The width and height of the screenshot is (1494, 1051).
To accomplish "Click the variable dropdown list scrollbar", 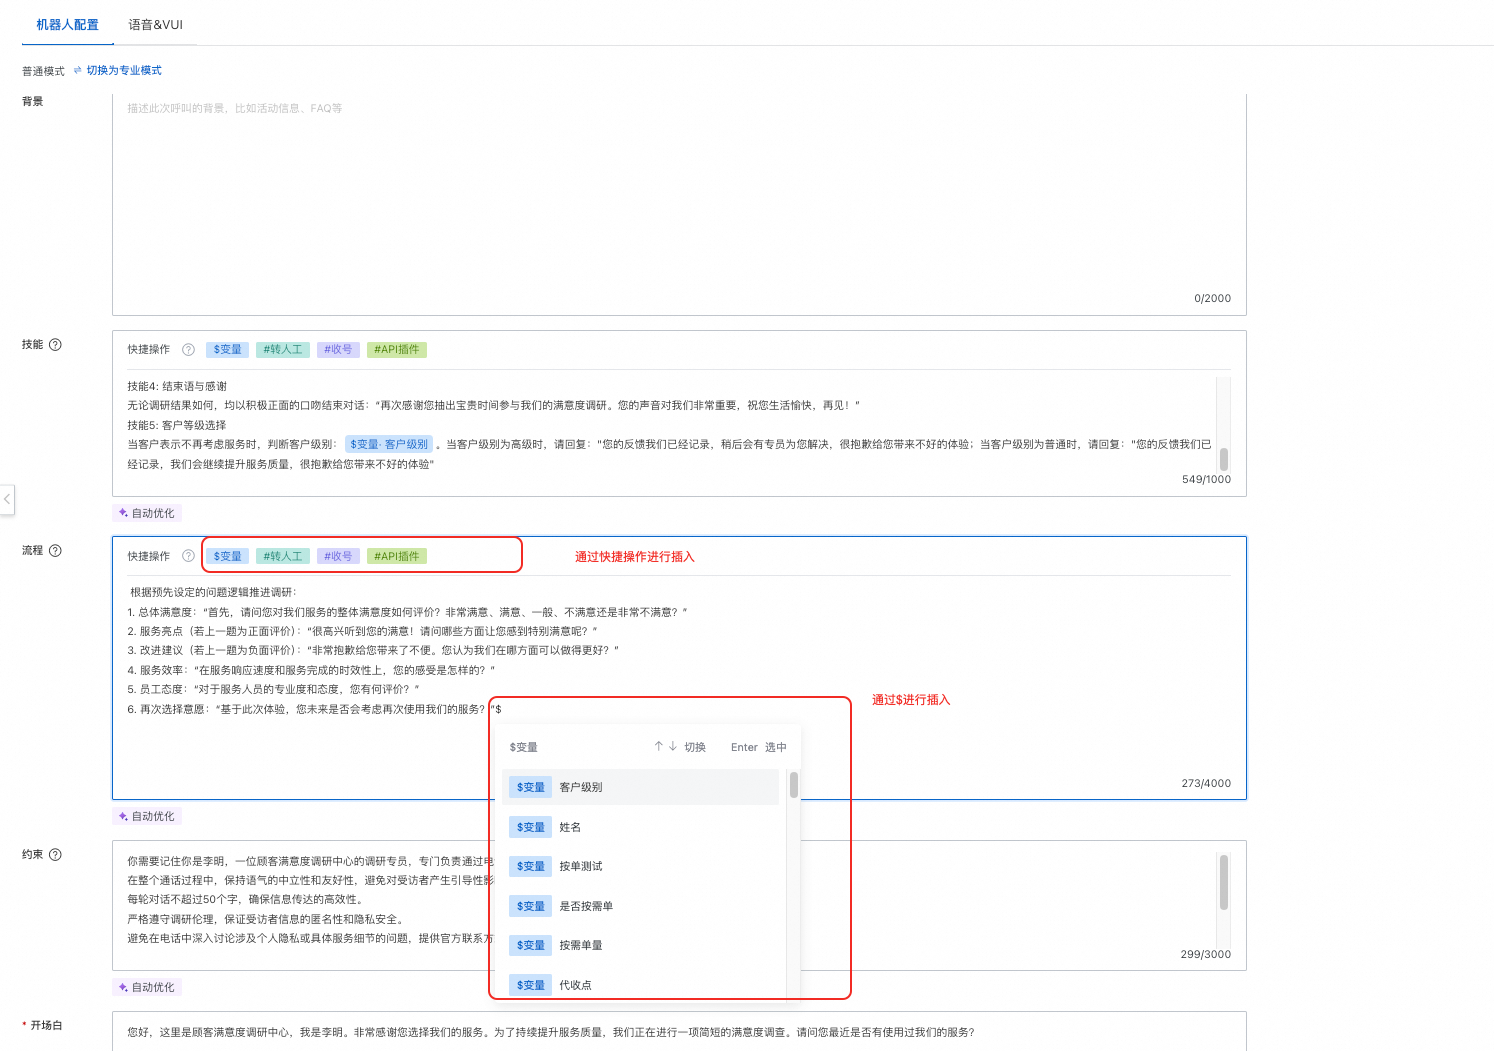I will (794, 785).
